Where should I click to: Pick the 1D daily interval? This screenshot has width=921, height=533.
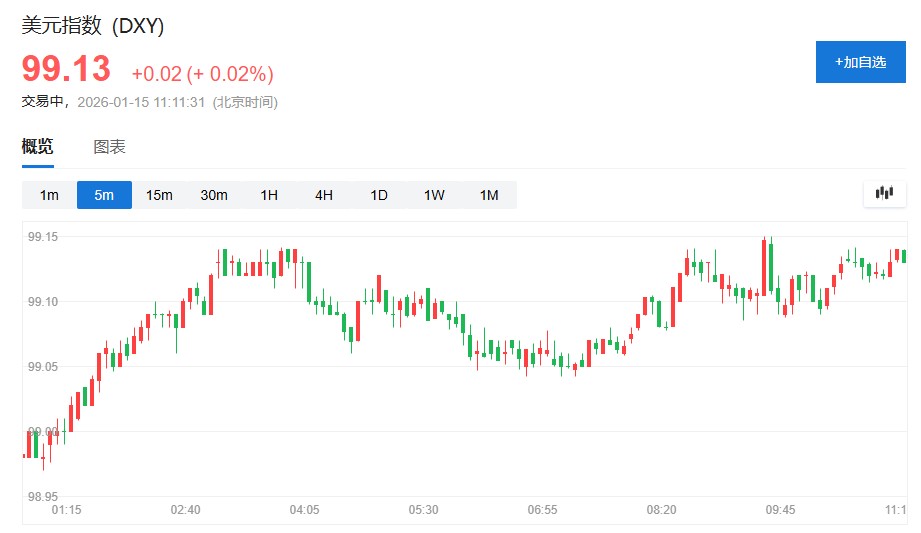click(x=379, y=195)
